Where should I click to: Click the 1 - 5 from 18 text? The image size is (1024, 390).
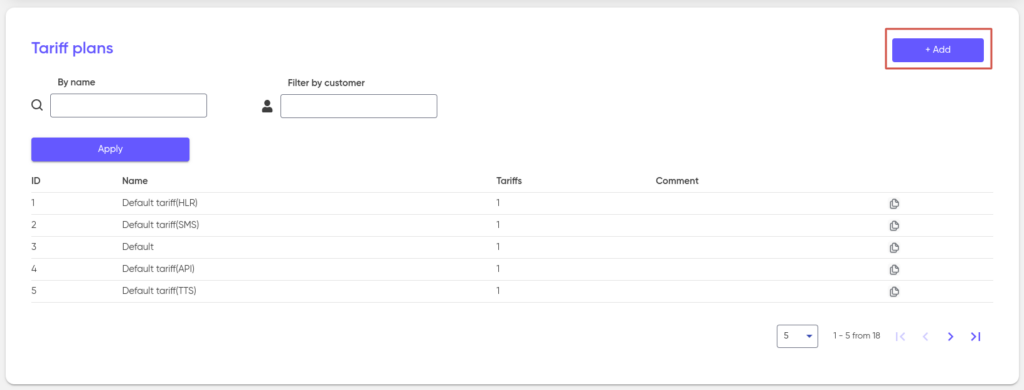pyautogui.click(x=857, y=336)
